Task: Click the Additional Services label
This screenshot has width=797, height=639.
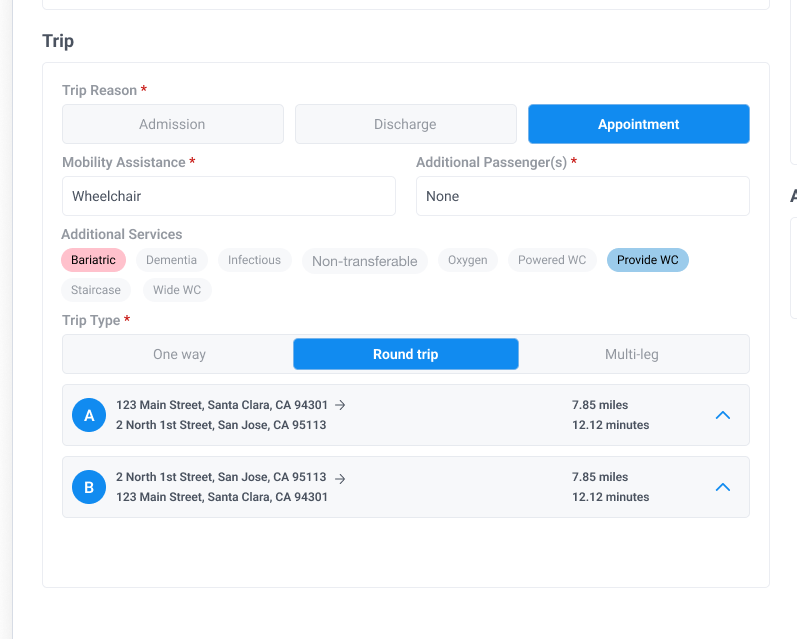Action: coord(121,234)
